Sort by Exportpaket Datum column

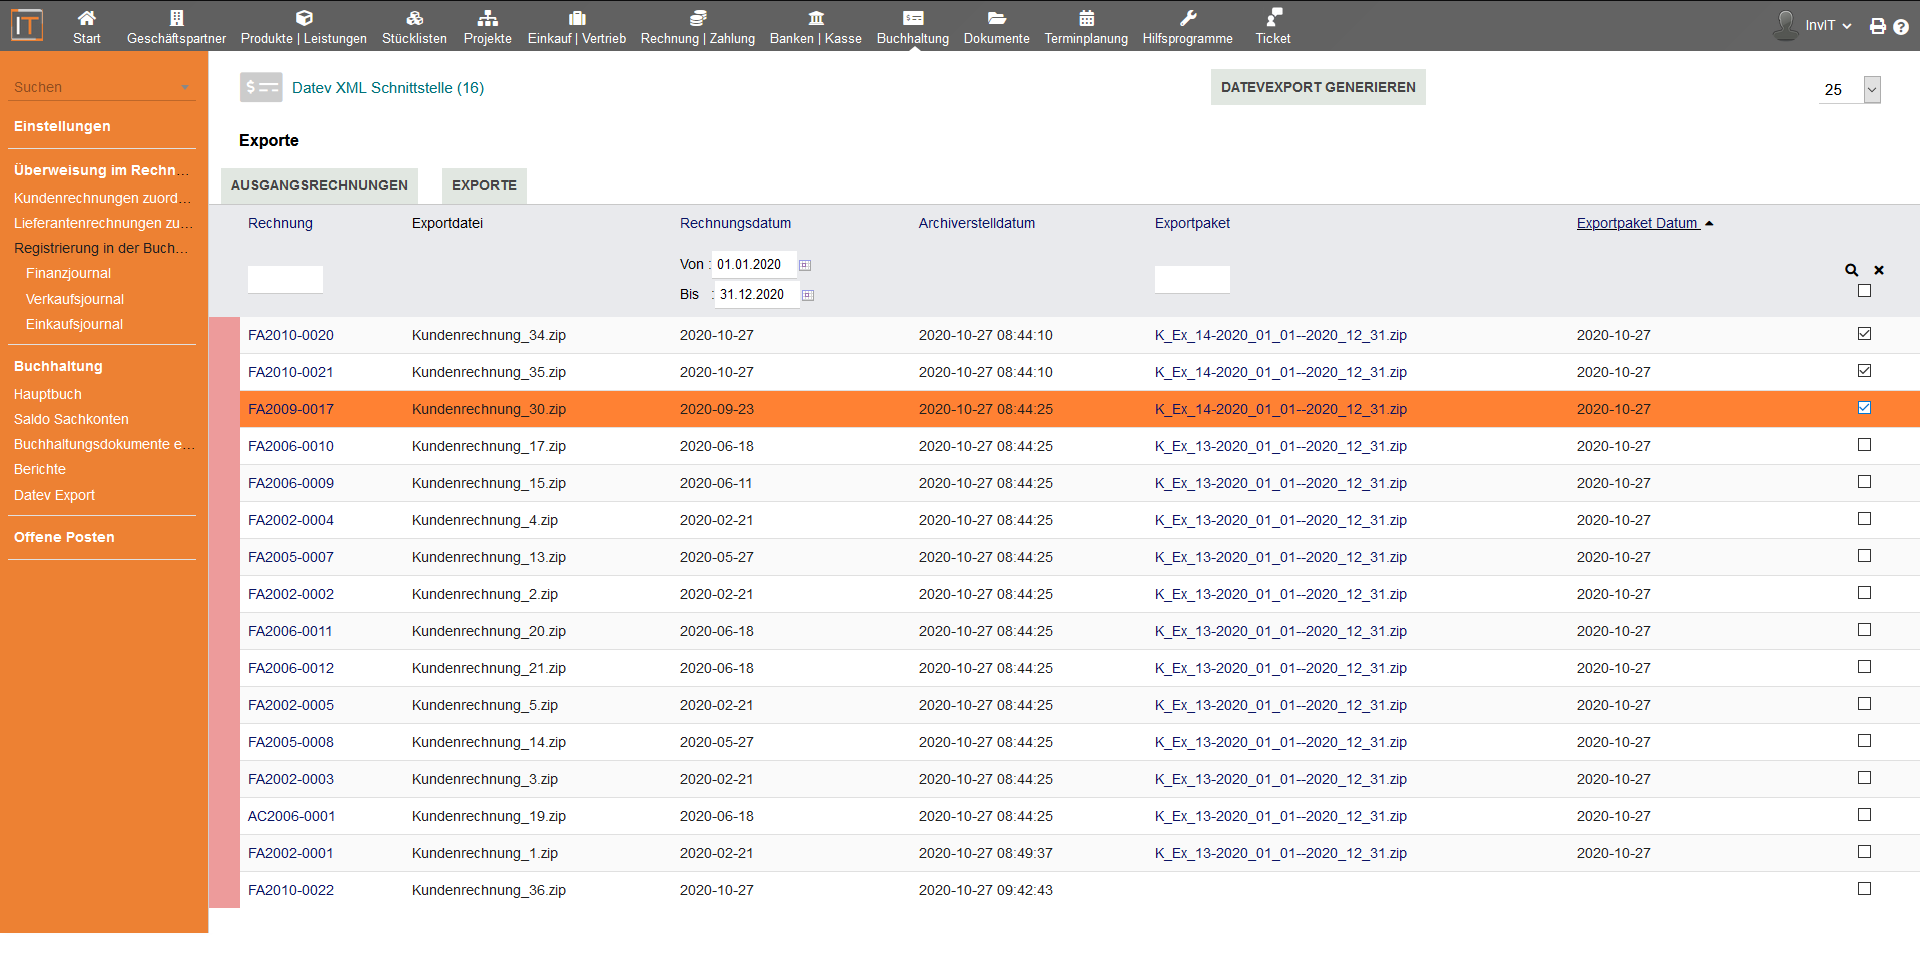1637,223
